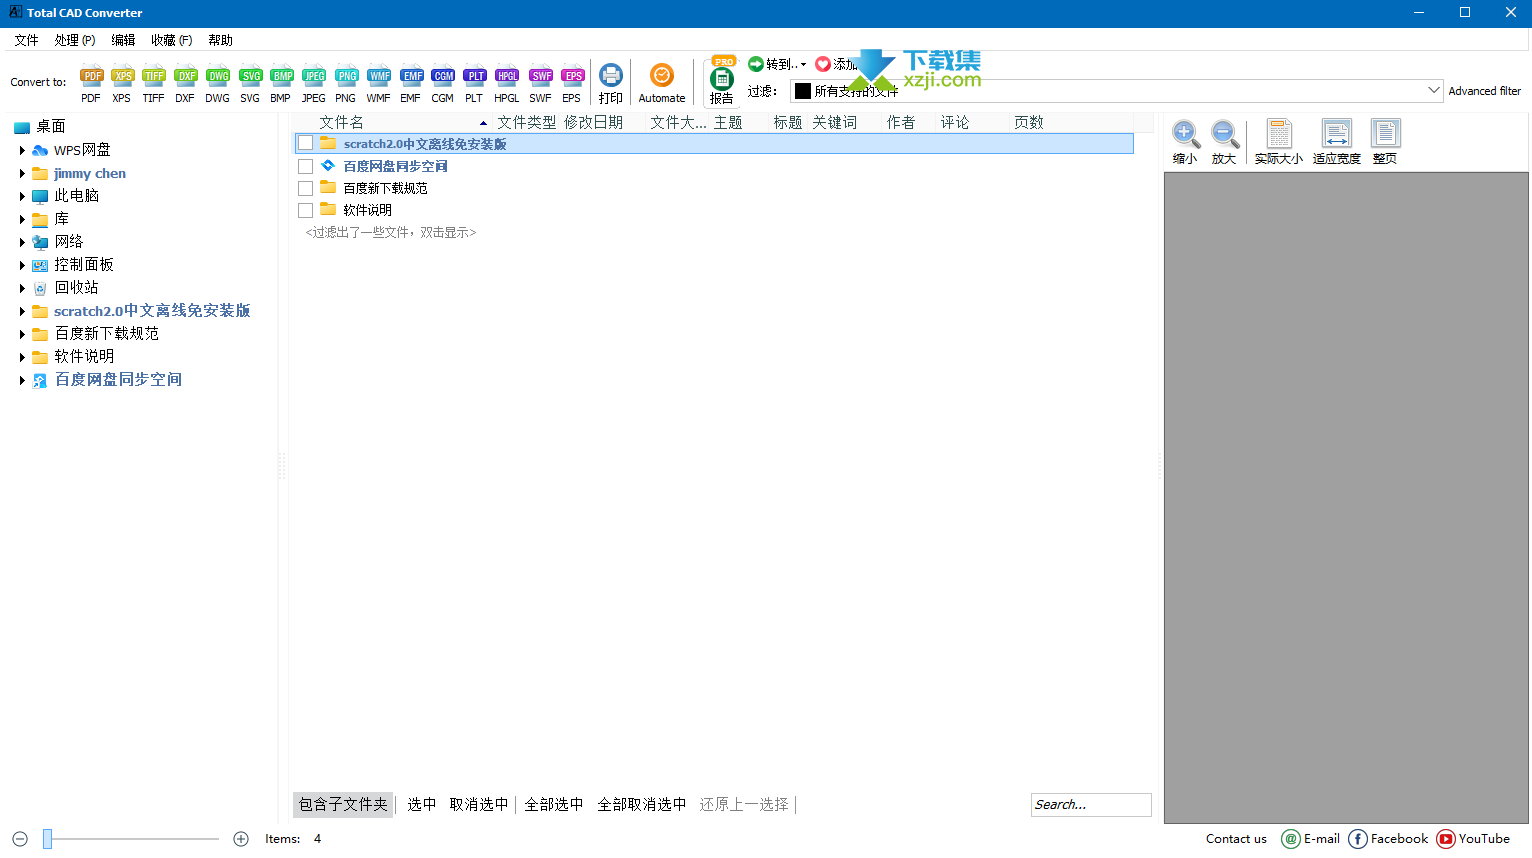Choose BMP output icon
The width and height of the screenshot is (1532, 858).
point(281,84)
